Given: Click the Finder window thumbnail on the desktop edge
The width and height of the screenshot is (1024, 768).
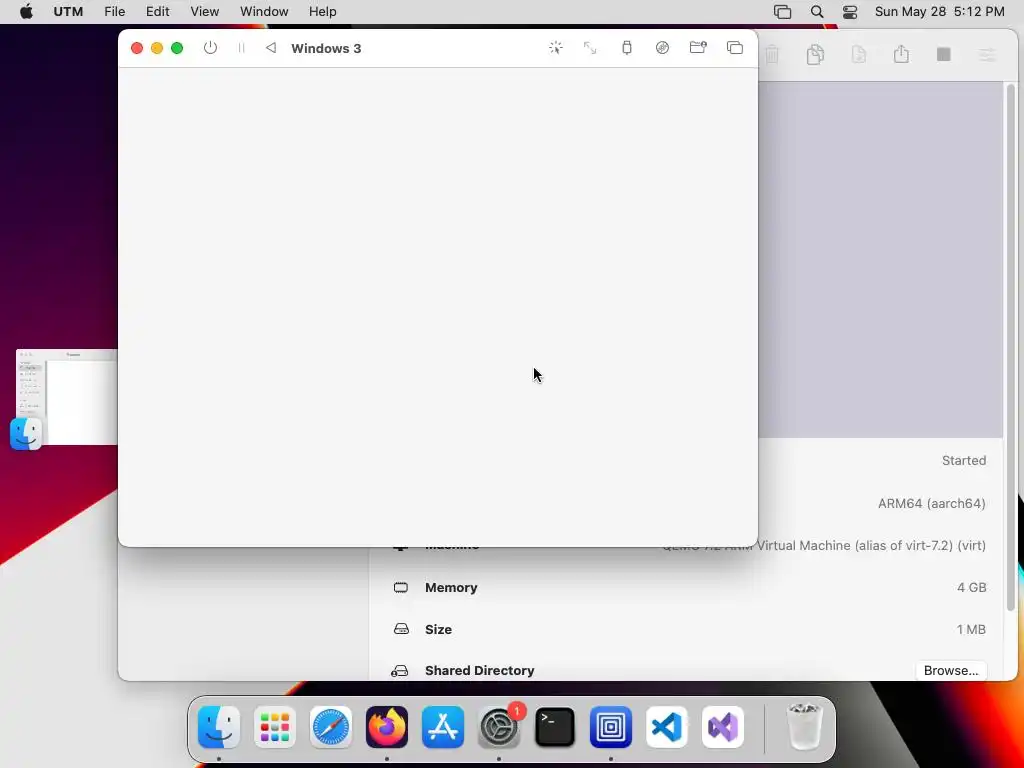Looking at the screenshot, I should pos(67,397).
